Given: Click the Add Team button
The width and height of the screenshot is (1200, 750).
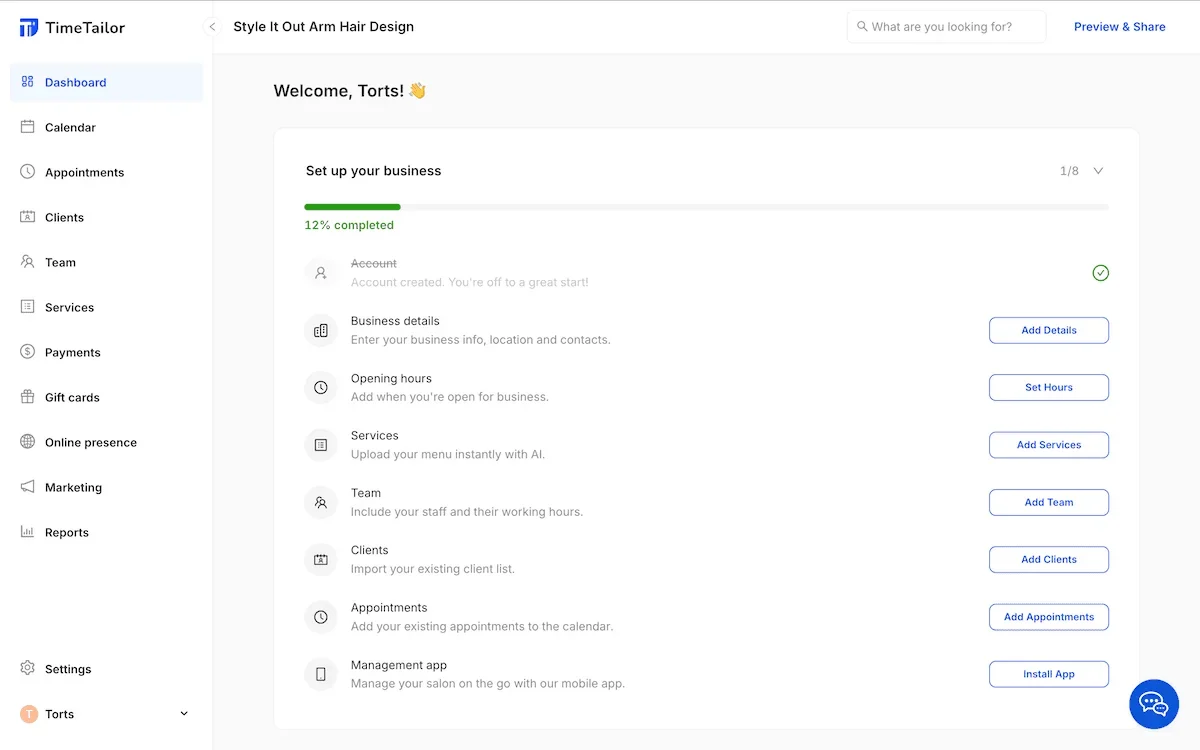Looking at the screenshot, I should coord(1049,502).
